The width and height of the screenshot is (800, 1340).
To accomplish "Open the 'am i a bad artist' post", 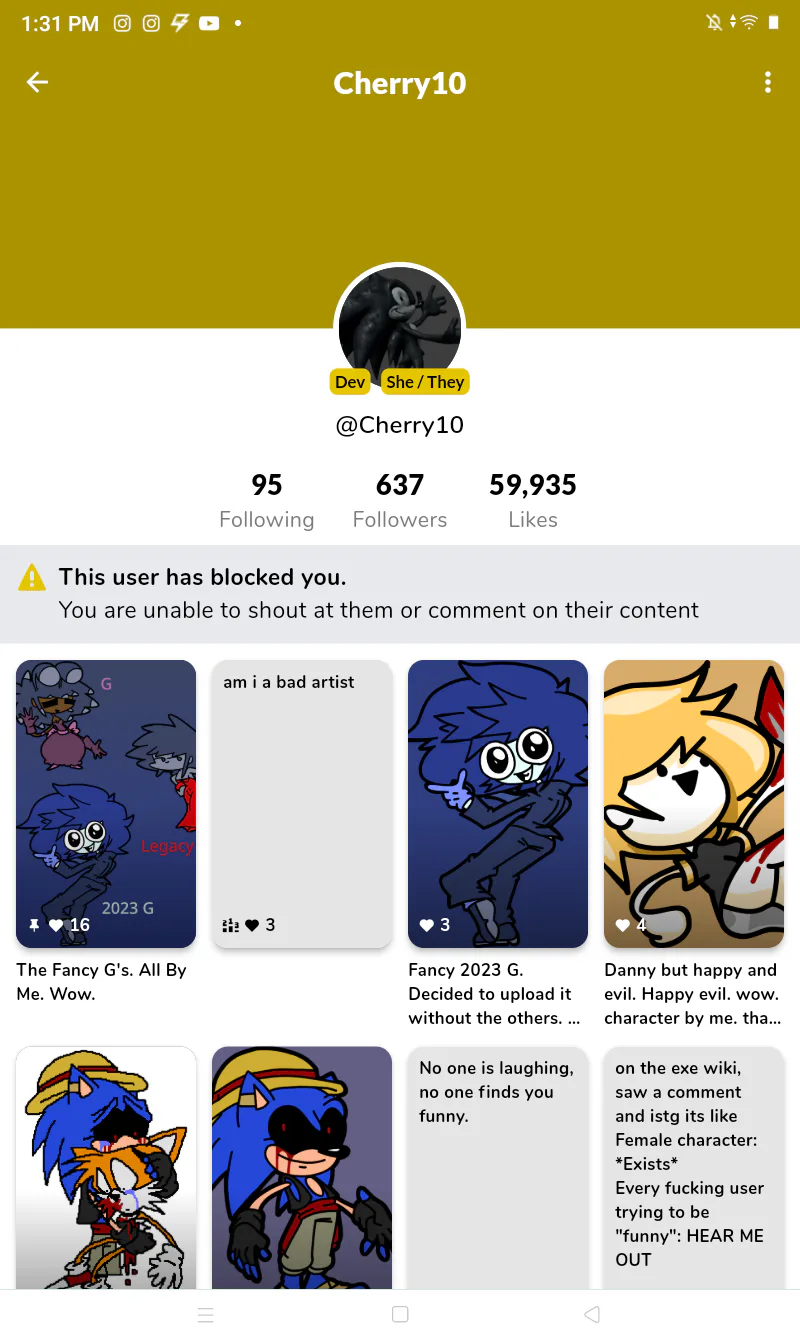I will (302, 804).
